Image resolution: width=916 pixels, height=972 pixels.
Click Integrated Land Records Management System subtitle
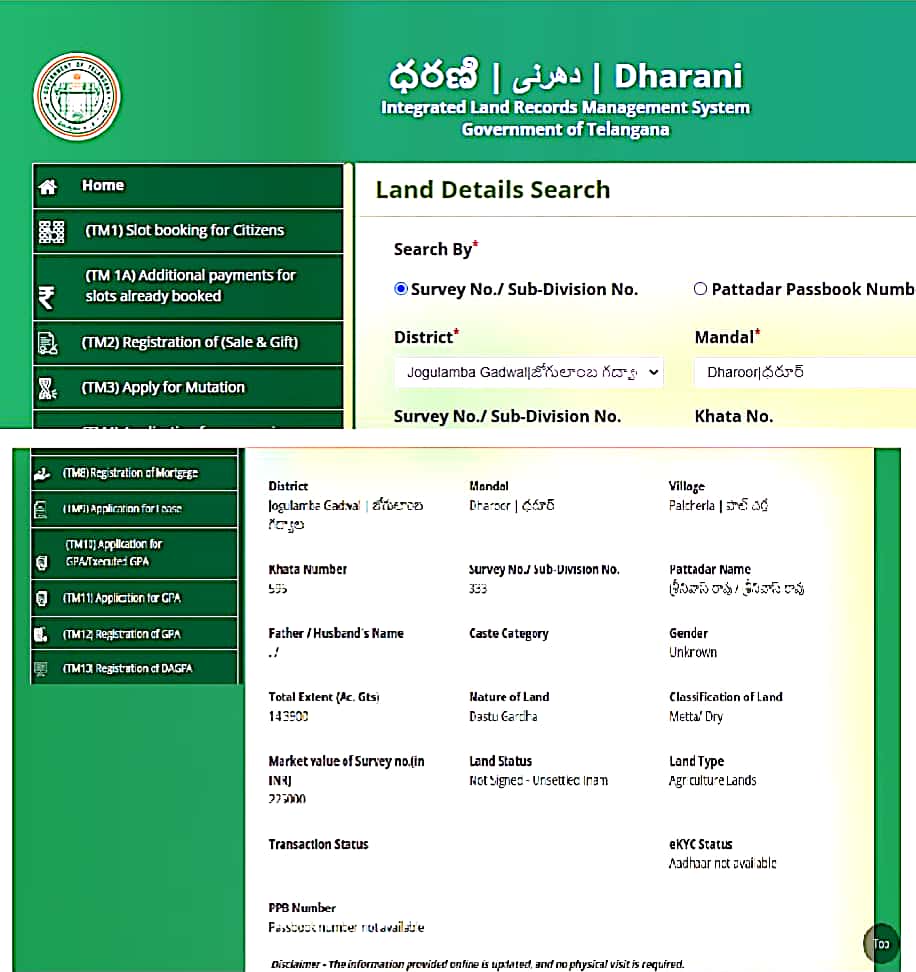tap(565, 108)
